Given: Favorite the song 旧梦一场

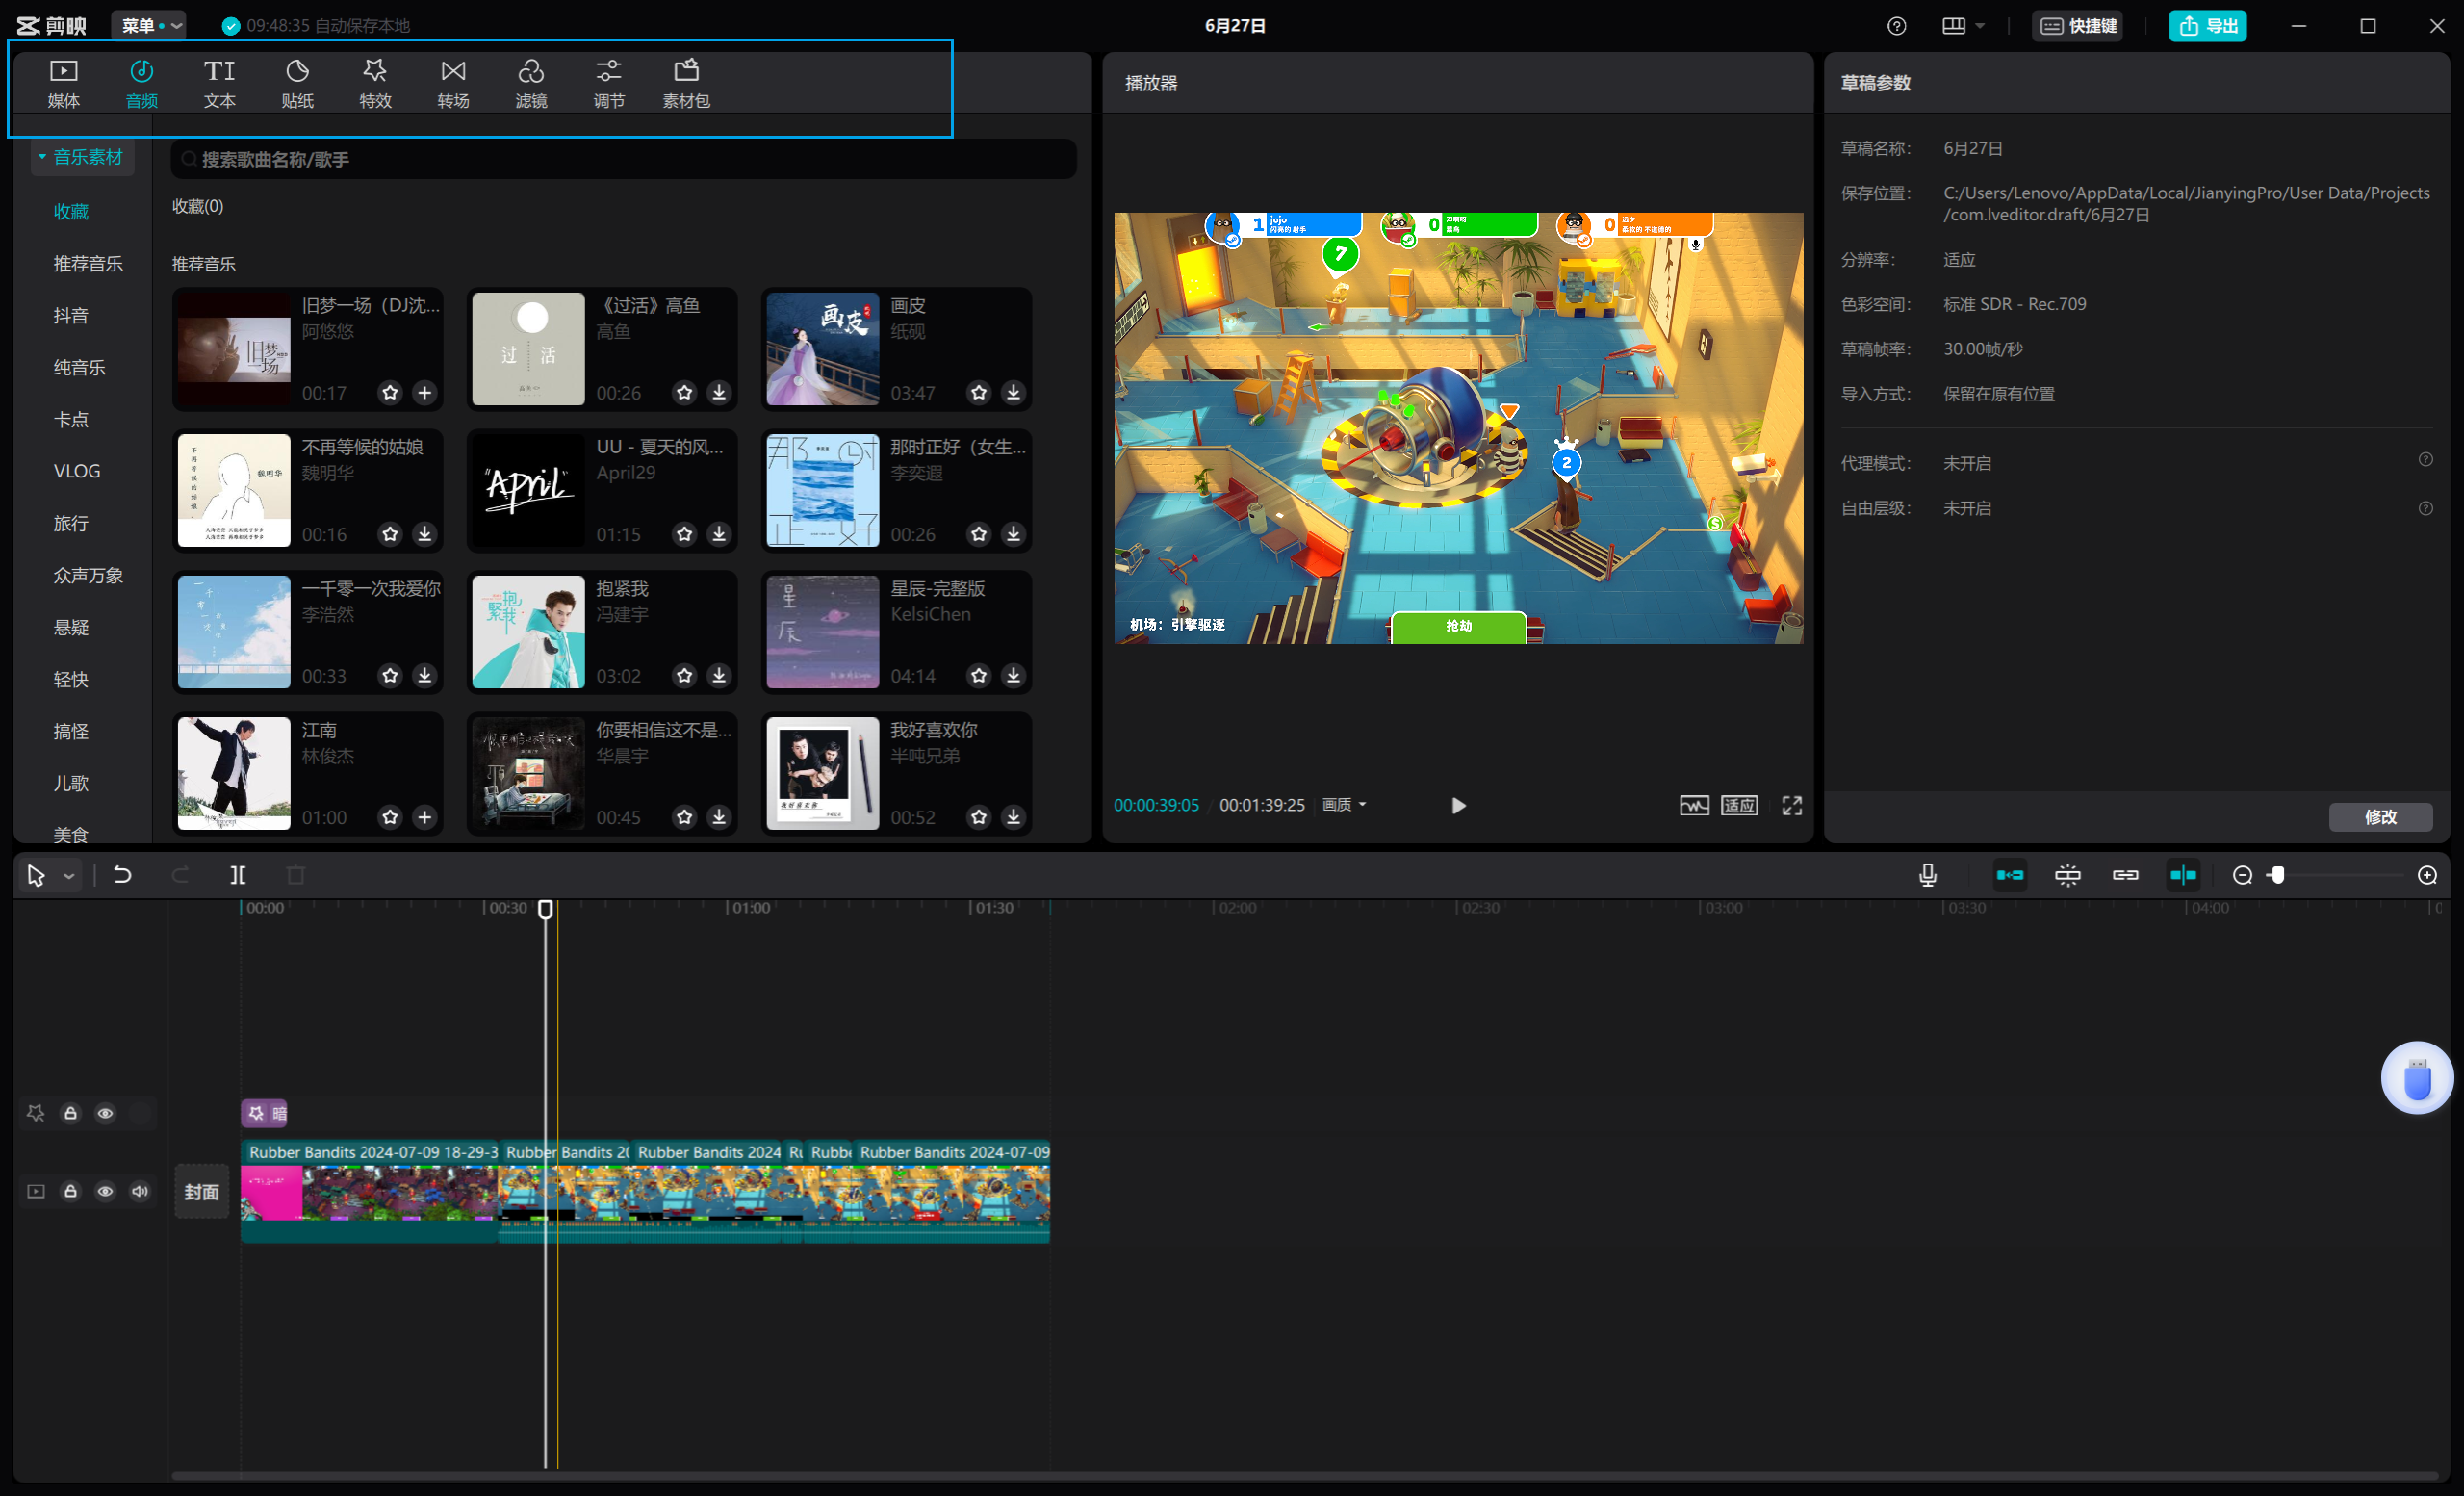Looking at the screenshot, I should (x=390, y=392).
